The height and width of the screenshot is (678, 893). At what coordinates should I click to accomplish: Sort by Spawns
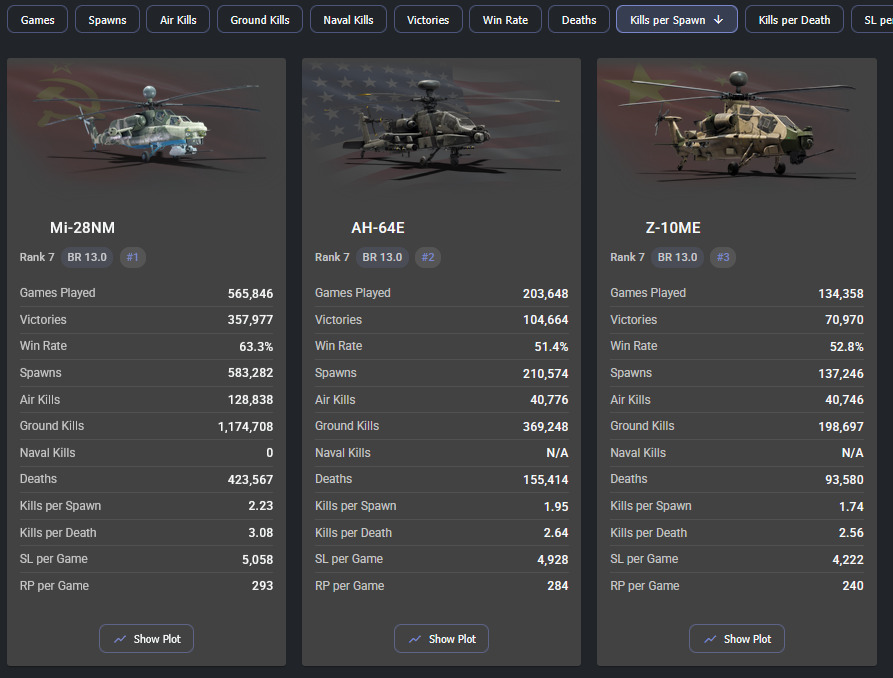(107, 20)
